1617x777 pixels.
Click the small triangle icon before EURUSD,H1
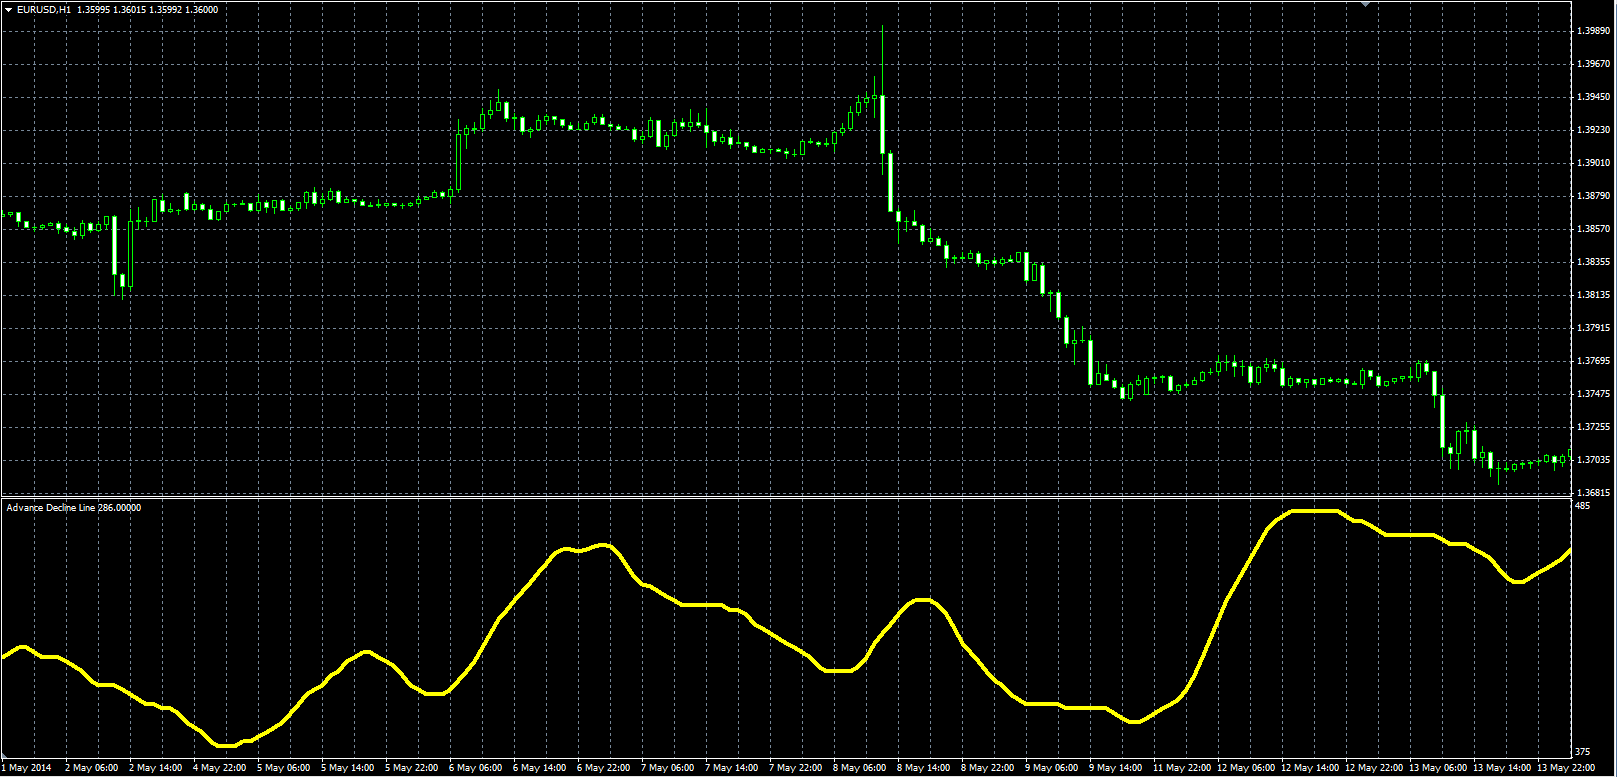point(8,9)
